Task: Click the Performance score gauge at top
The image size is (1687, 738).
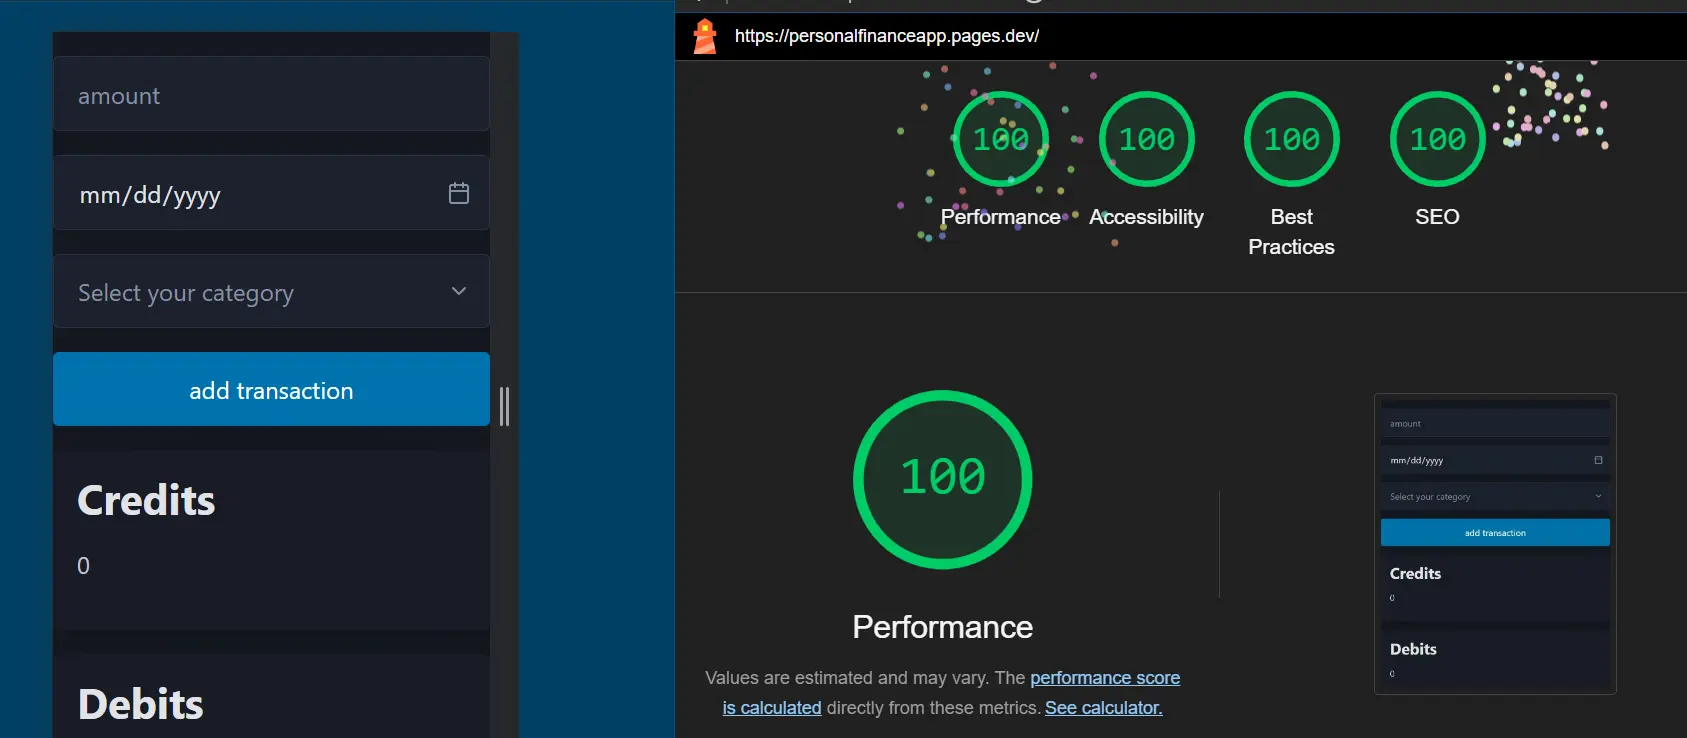Action: pyautogui.click(x=1001, y=139)
